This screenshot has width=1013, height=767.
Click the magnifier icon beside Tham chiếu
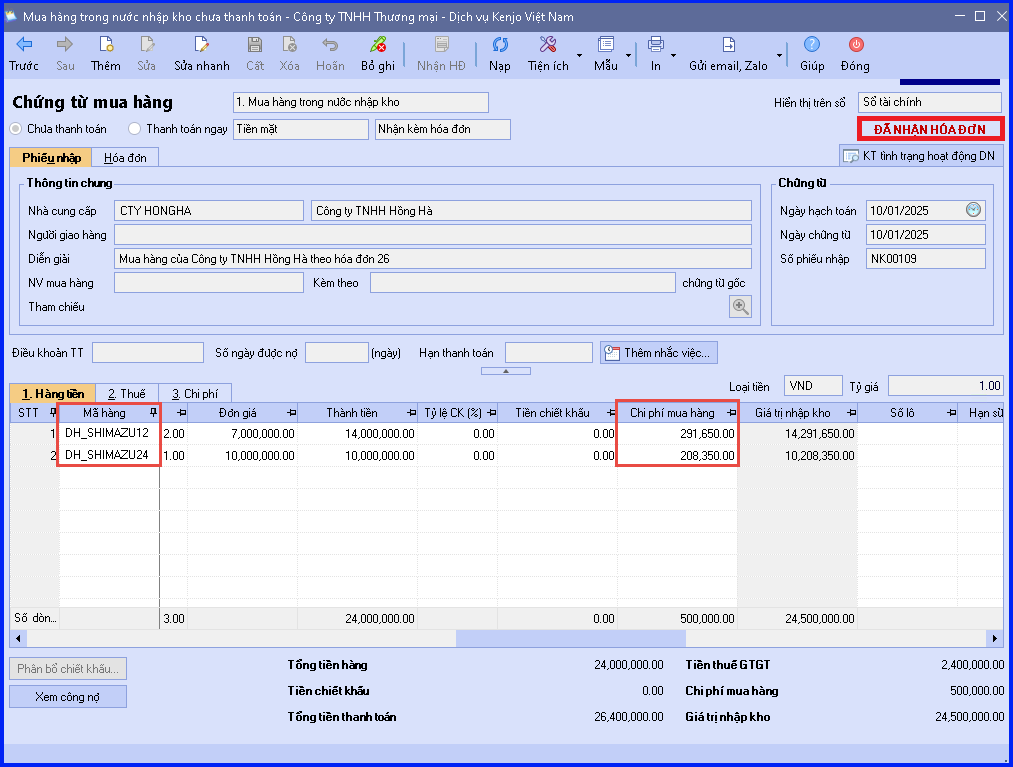pyautogui.click(x=740, y=306)
